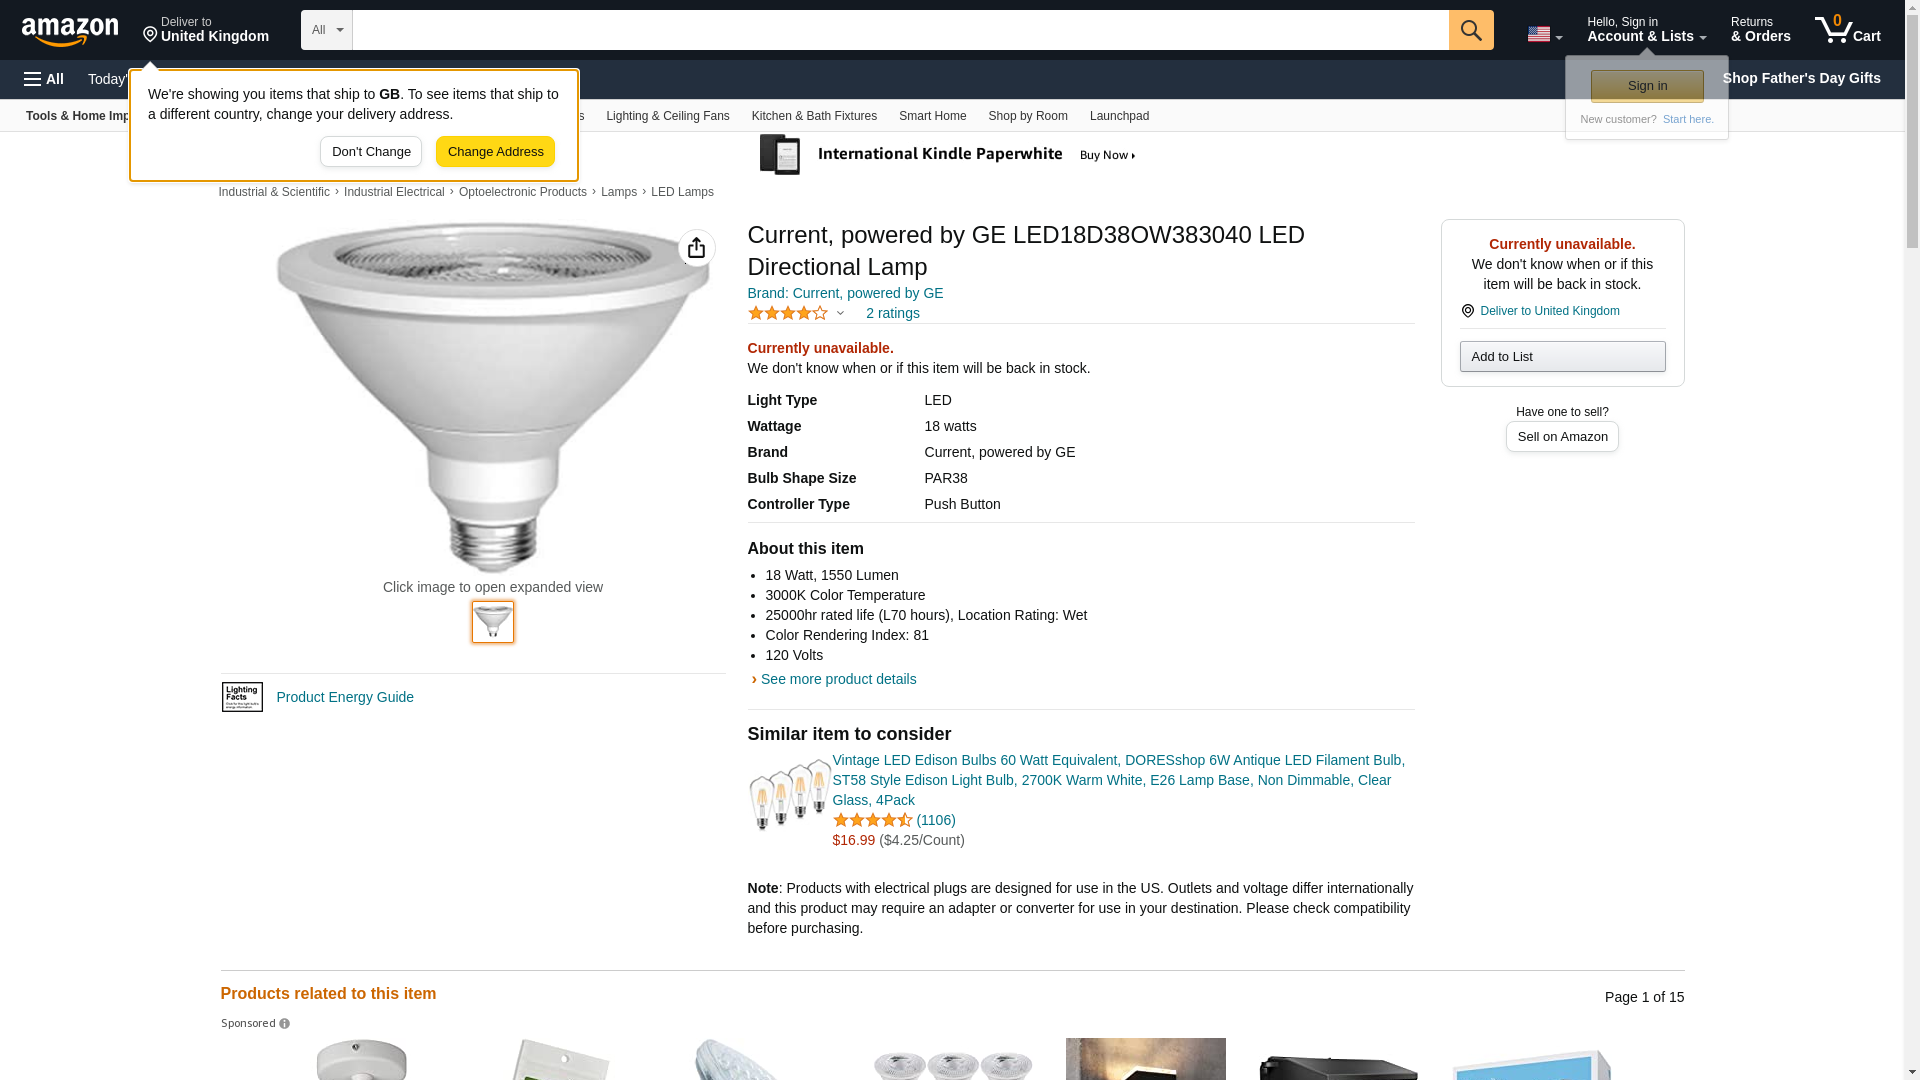
Task: Open the All hamburger menu
Action: coord(44,79)
